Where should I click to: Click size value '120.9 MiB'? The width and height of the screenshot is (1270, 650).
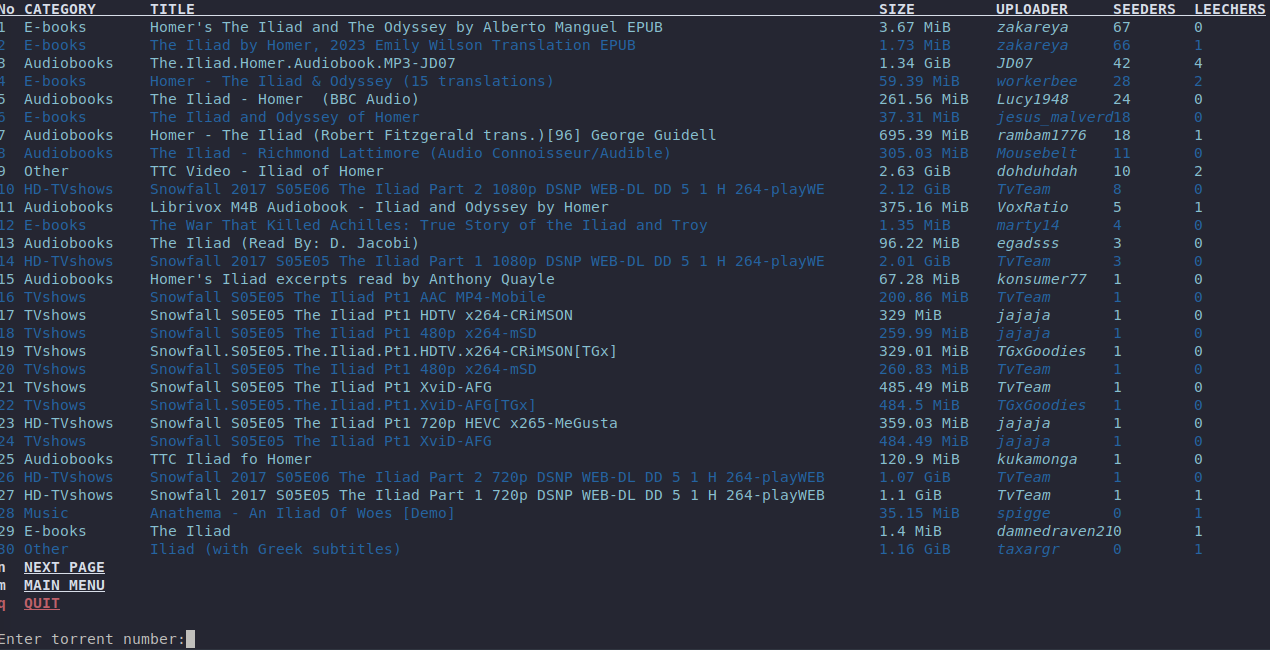tap(919, 459)
